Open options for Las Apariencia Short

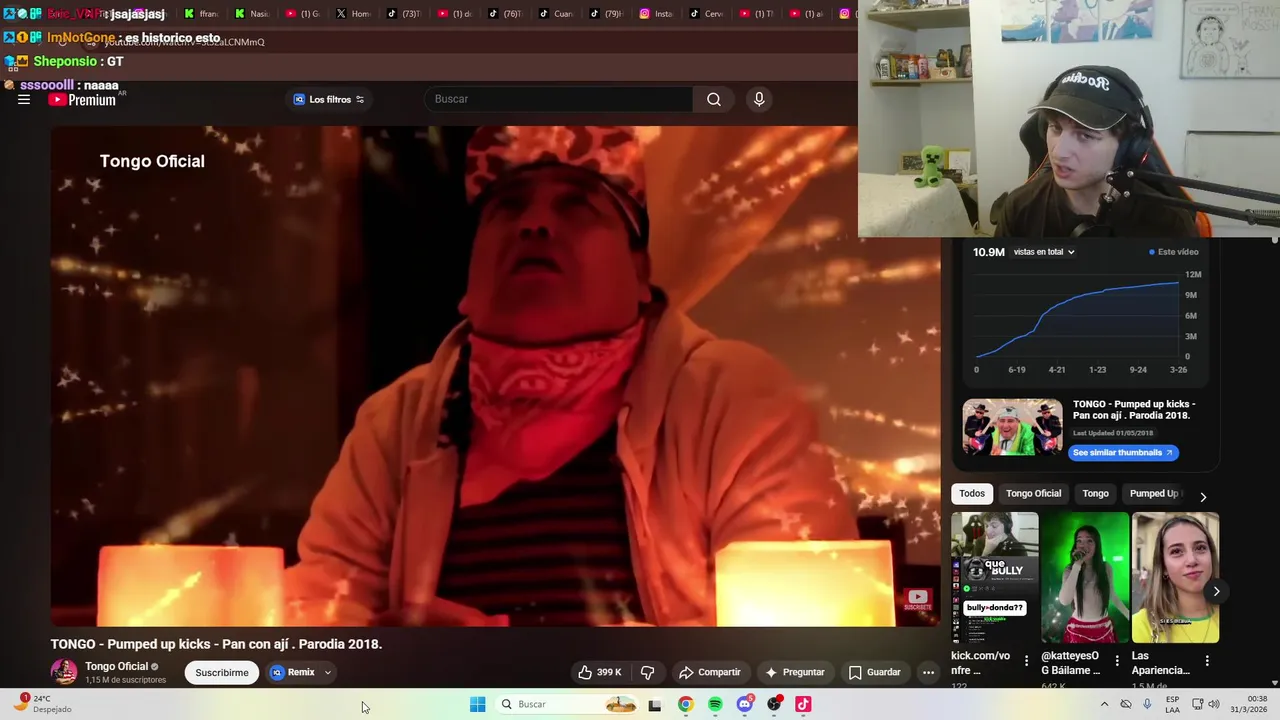pyautogui.click(x=1207, y=661)
